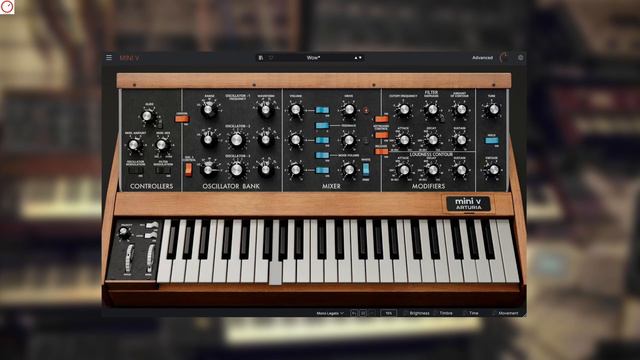Click the Feedback volume knob in Mixer
Image resolution: width=640 pixels, height=360 pixels.
349,140
